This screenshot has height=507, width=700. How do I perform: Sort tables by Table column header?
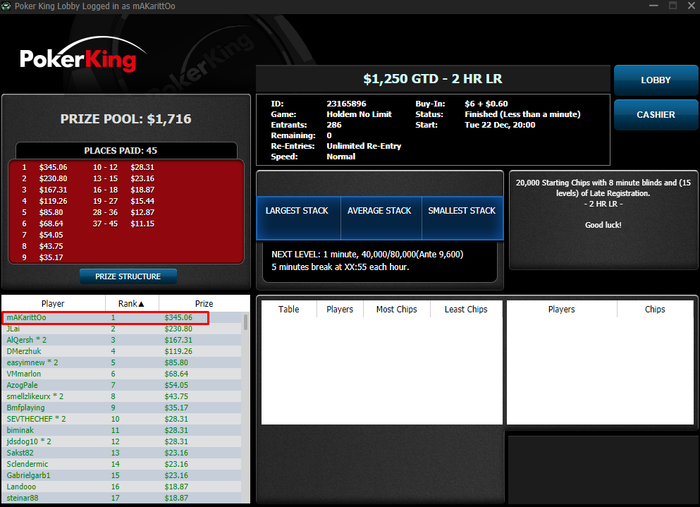[x=288, y=309]
